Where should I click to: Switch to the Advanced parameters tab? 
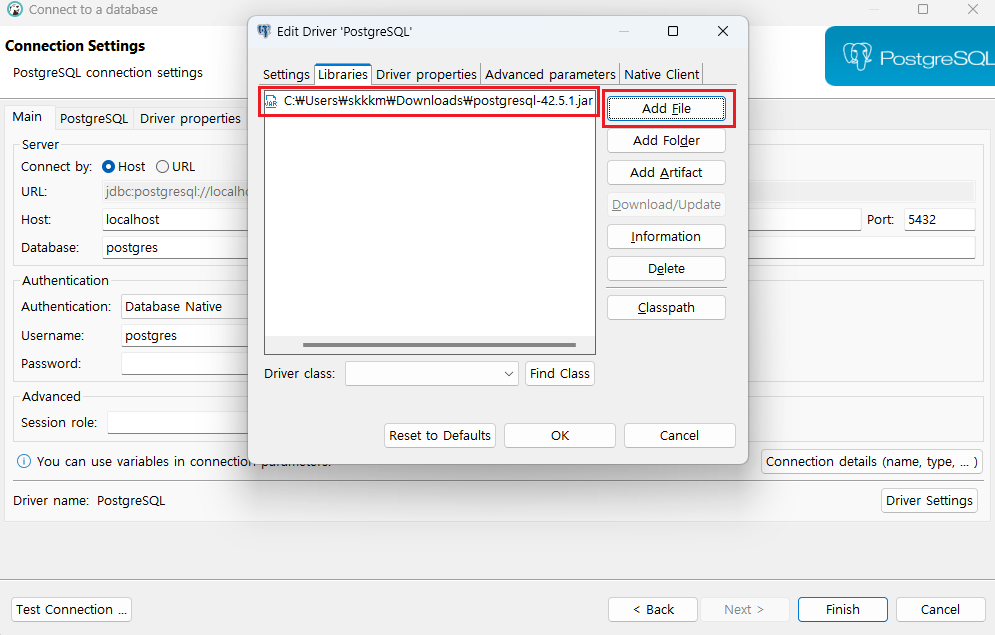click(x=550, y=74)
